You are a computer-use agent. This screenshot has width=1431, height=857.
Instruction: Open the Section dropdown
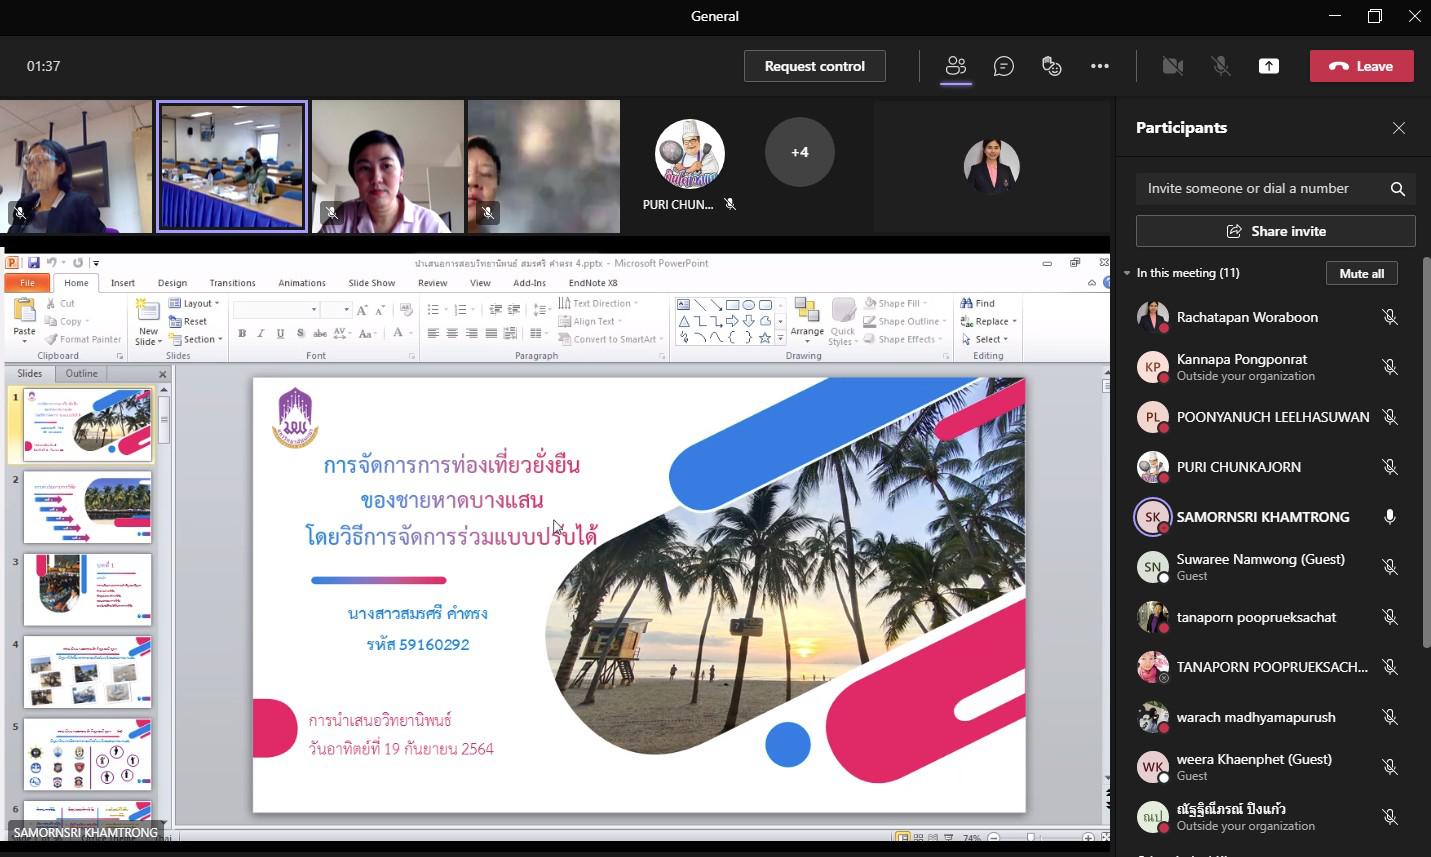point(196,339)
